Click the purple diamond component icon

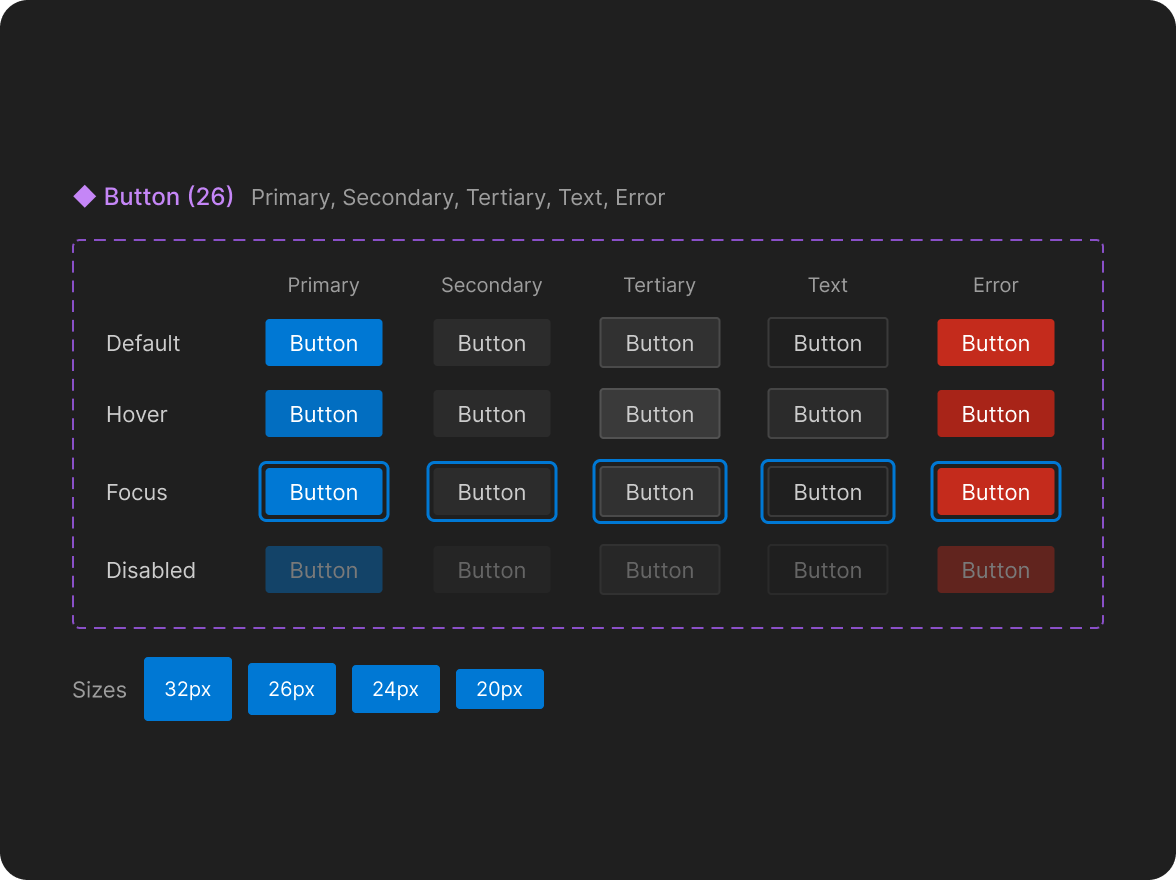(85, 197)
